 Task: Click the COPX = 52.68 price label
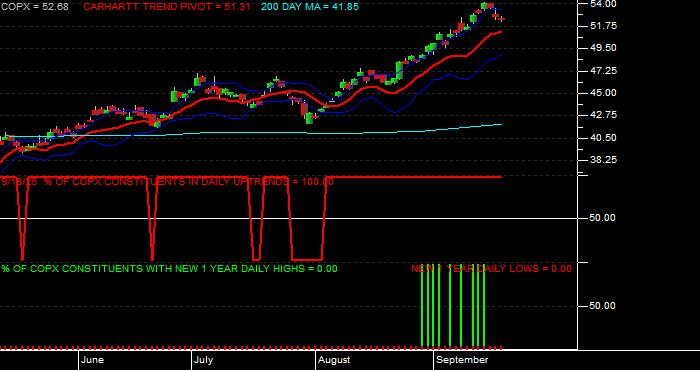34,7
